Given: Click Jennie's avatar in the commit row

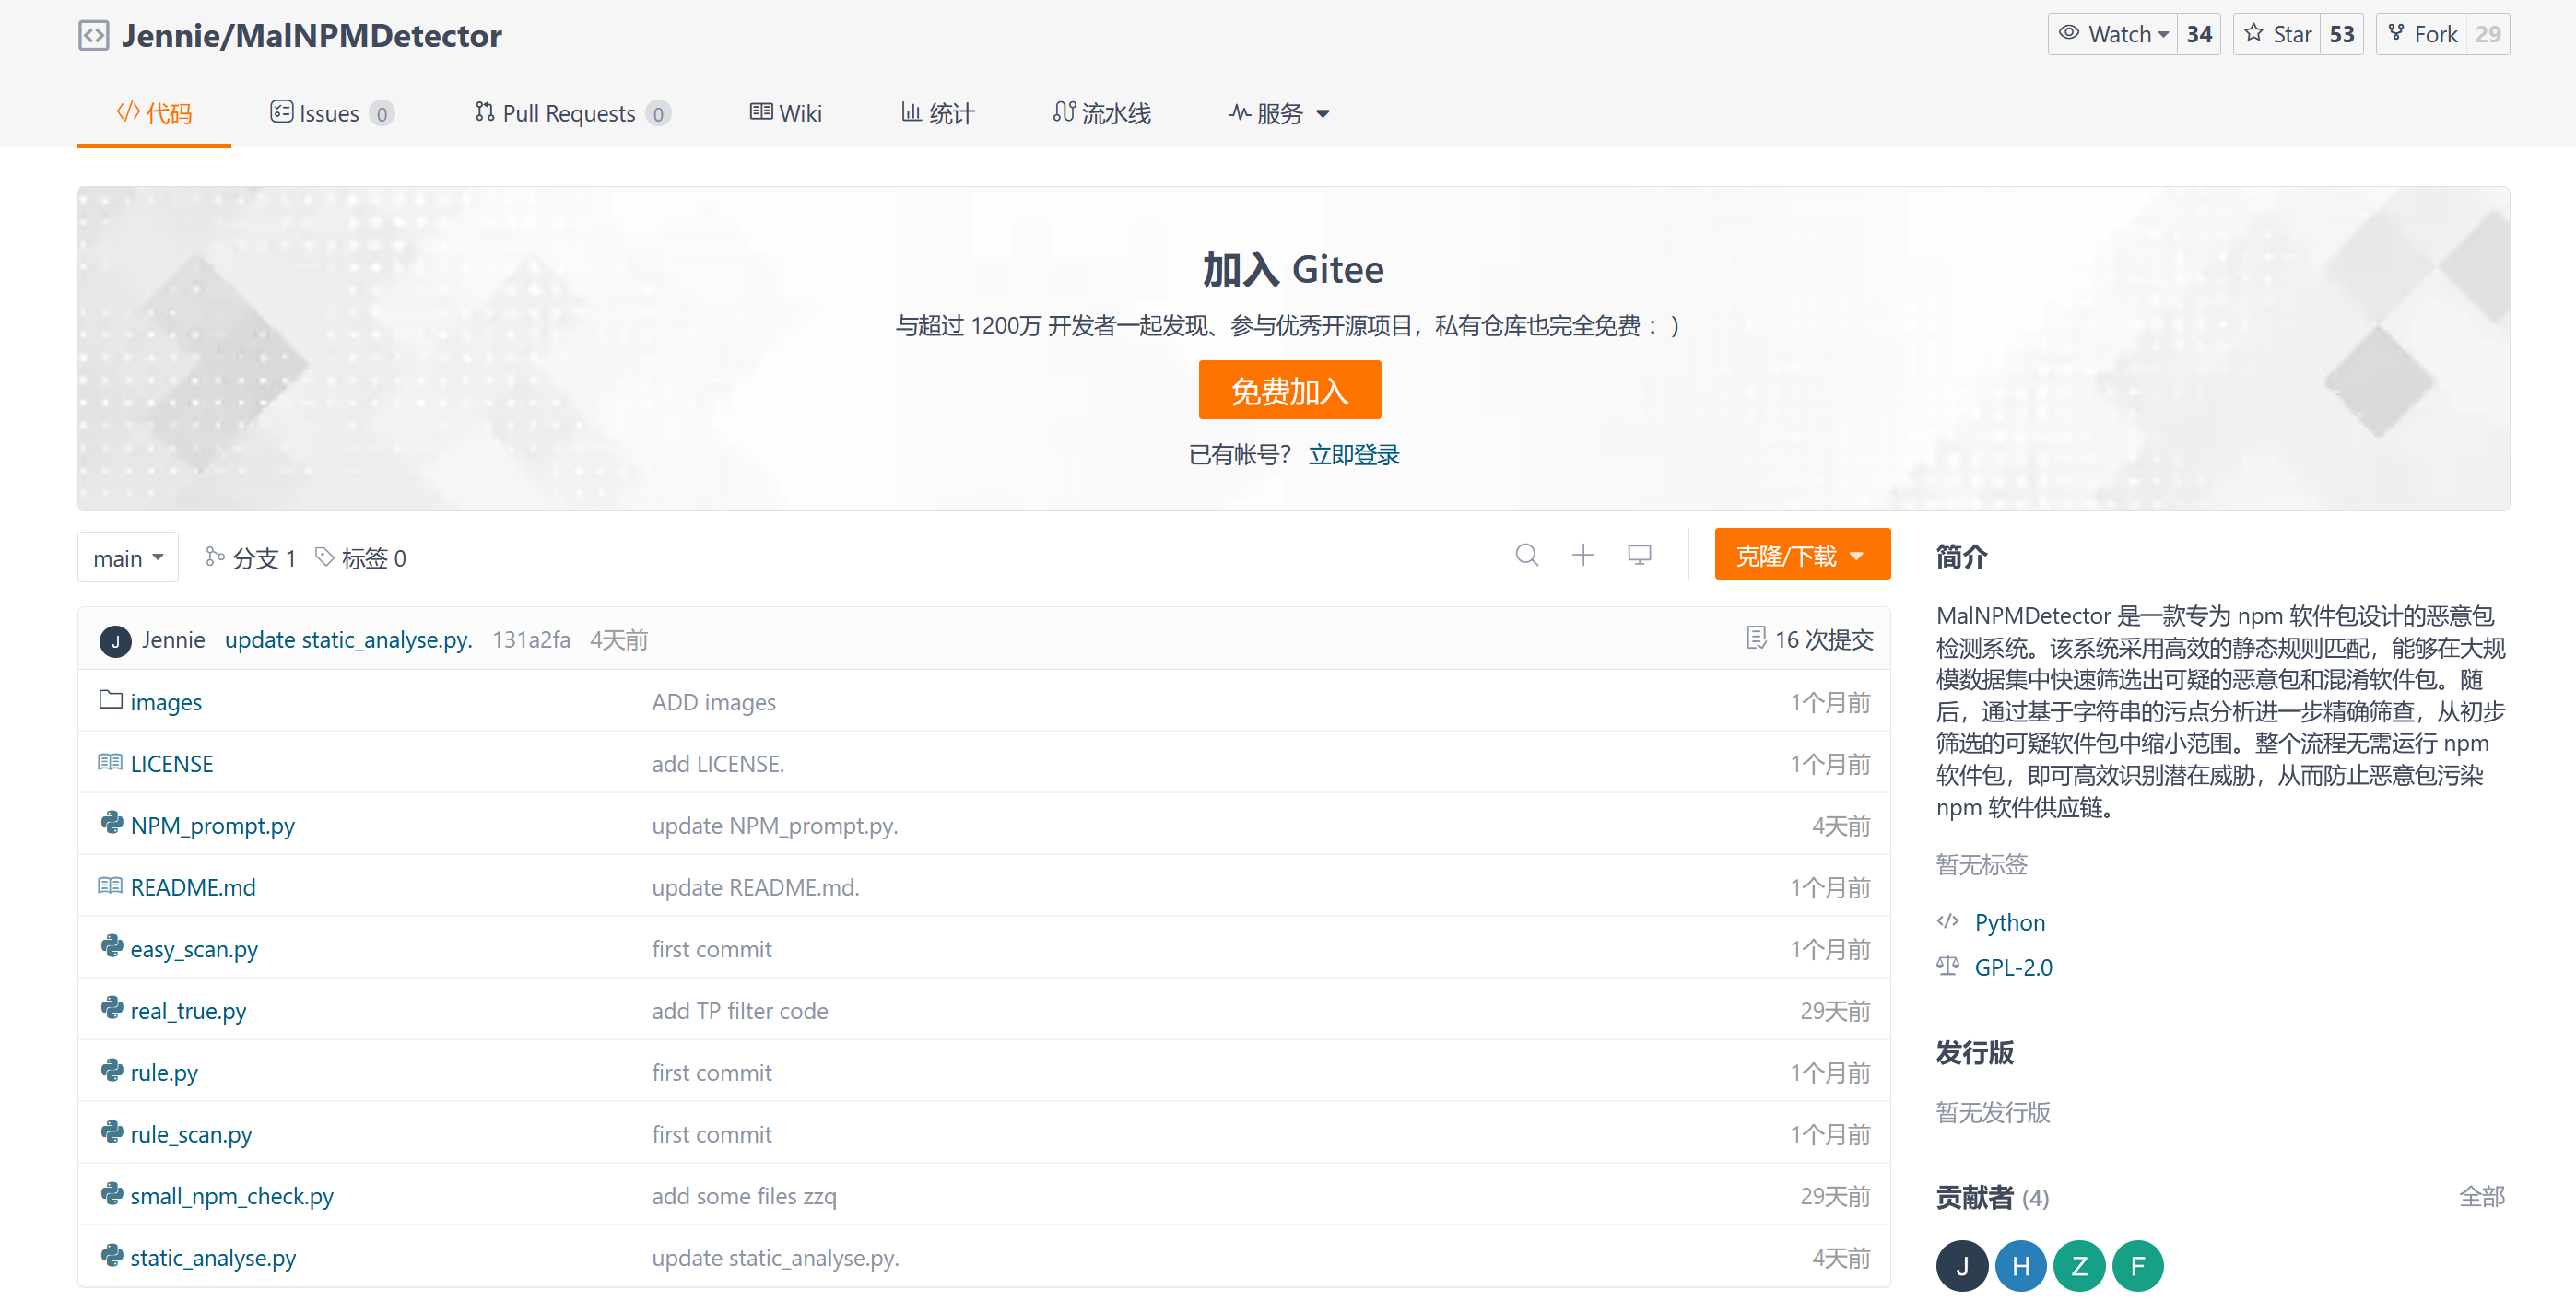Looking at the screenshot, I should [115, 641].
